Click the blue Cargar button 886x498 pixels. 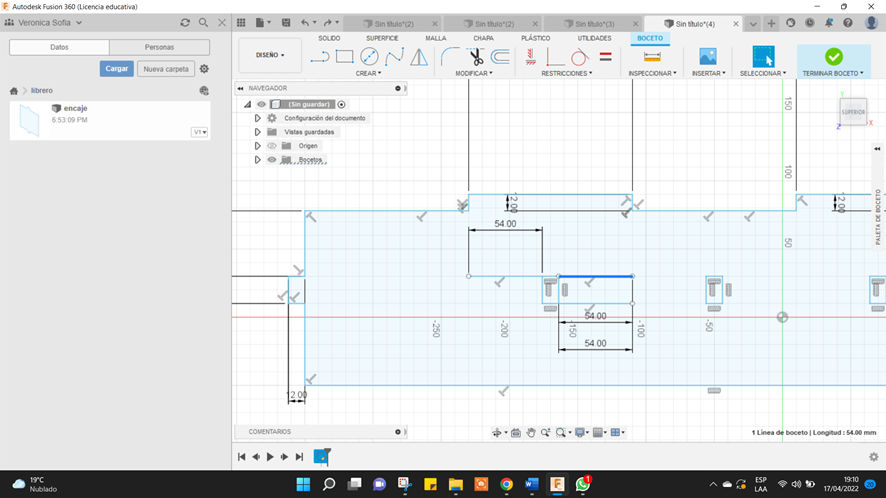[117, 69]
